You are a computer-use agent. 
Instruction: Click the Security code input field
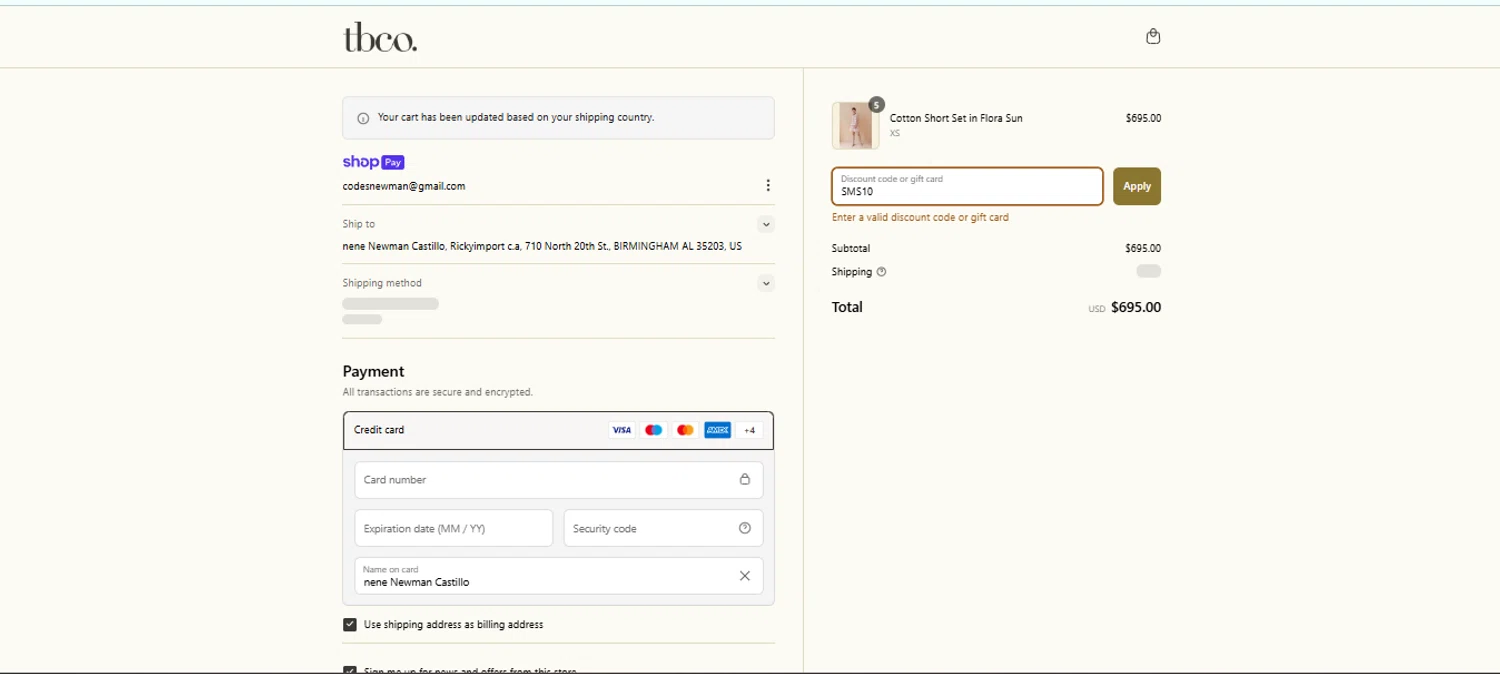click(x=650, y=528)
